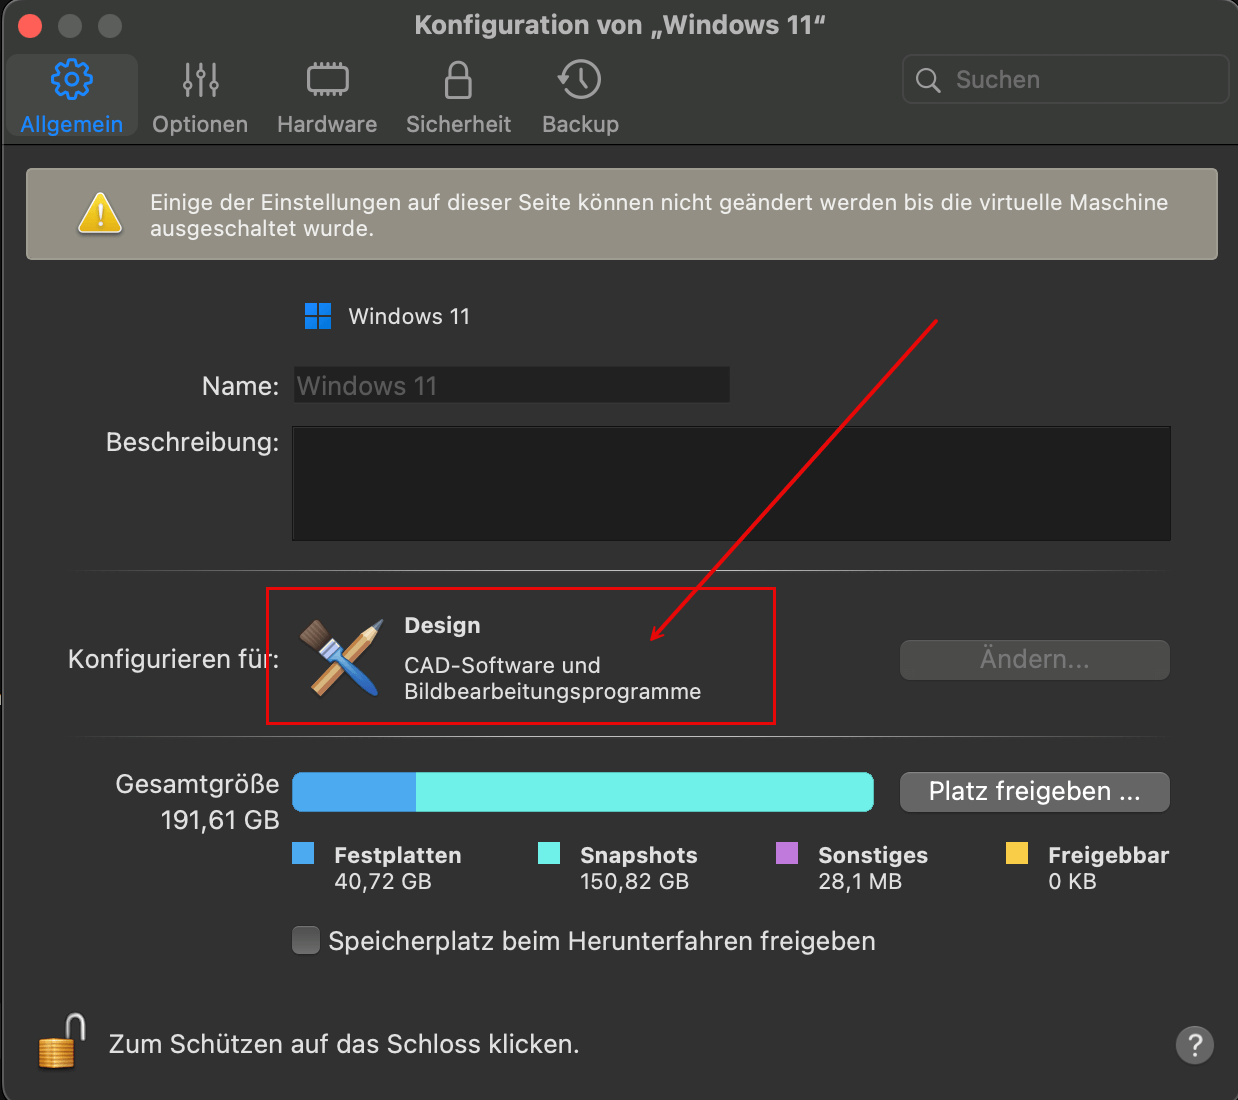
Task: Click the 150,82 GB Snapshots value
Action: click(635, 881)
